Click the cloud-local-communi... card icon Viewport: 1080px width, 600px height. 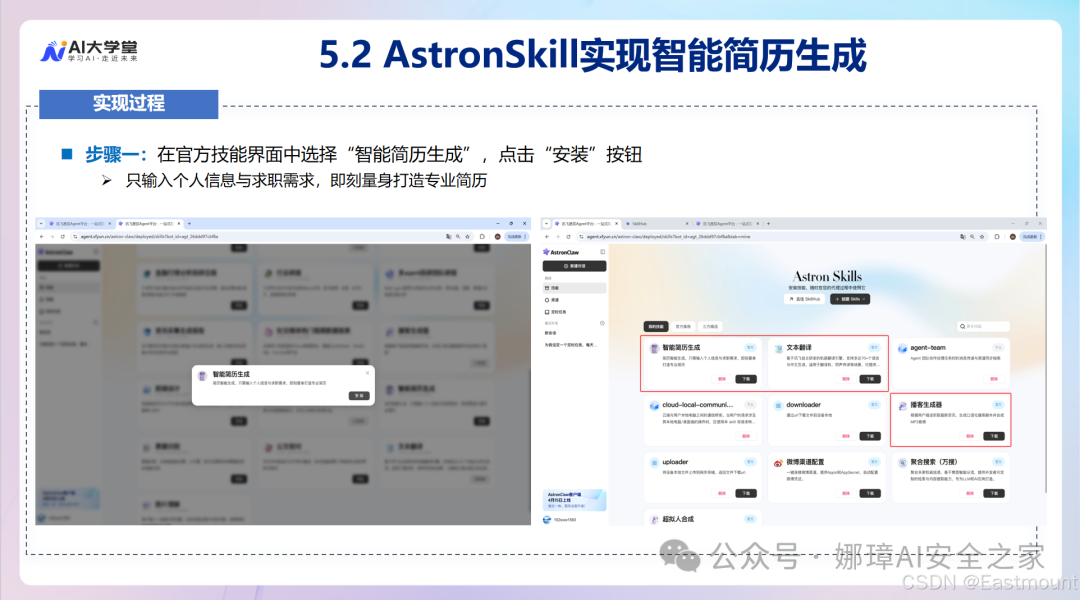click(654, 406)
